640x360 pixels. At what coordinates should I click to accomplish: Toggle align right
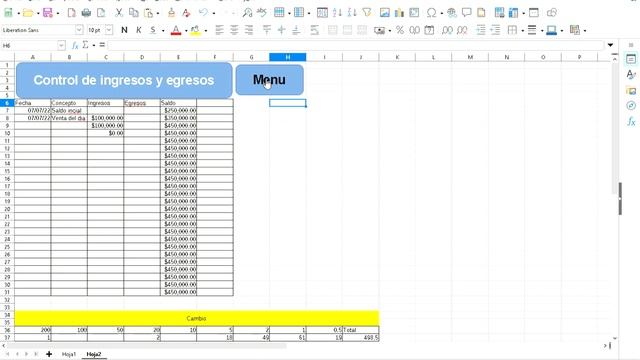(249, 30)
